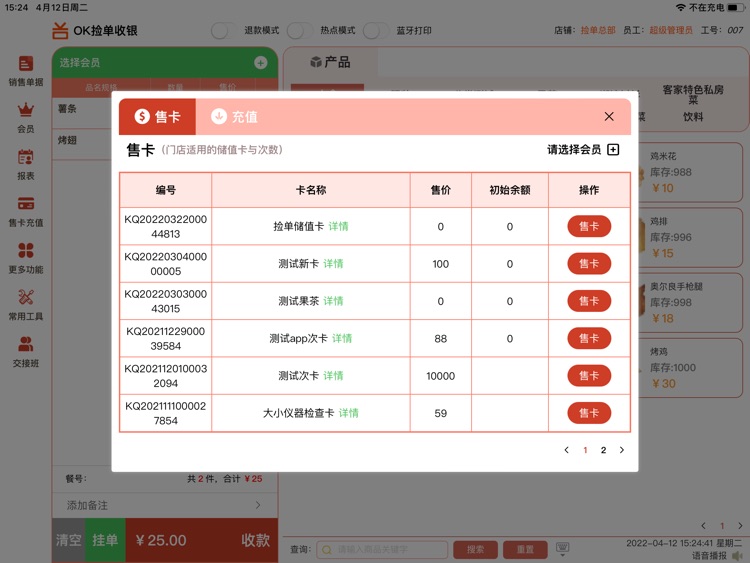The width and height of the screenshot is (750, 563).
Task: Open 更多功能 four-dot icon
Action: (26, 250)
